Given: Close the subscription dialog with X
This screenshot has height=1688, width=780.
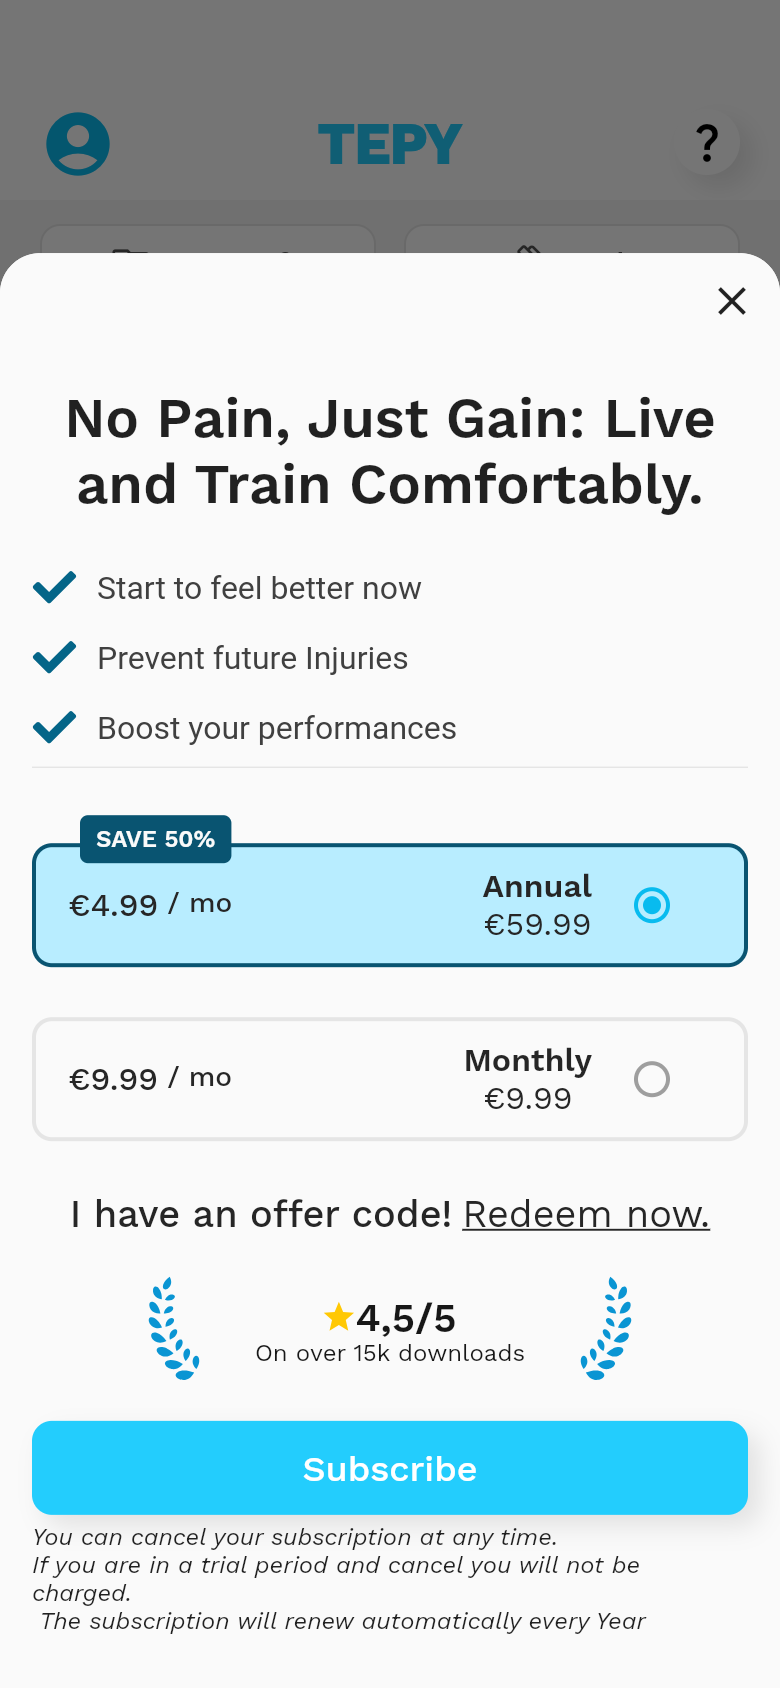Looking at the screenshot, I should coord(732,301).
